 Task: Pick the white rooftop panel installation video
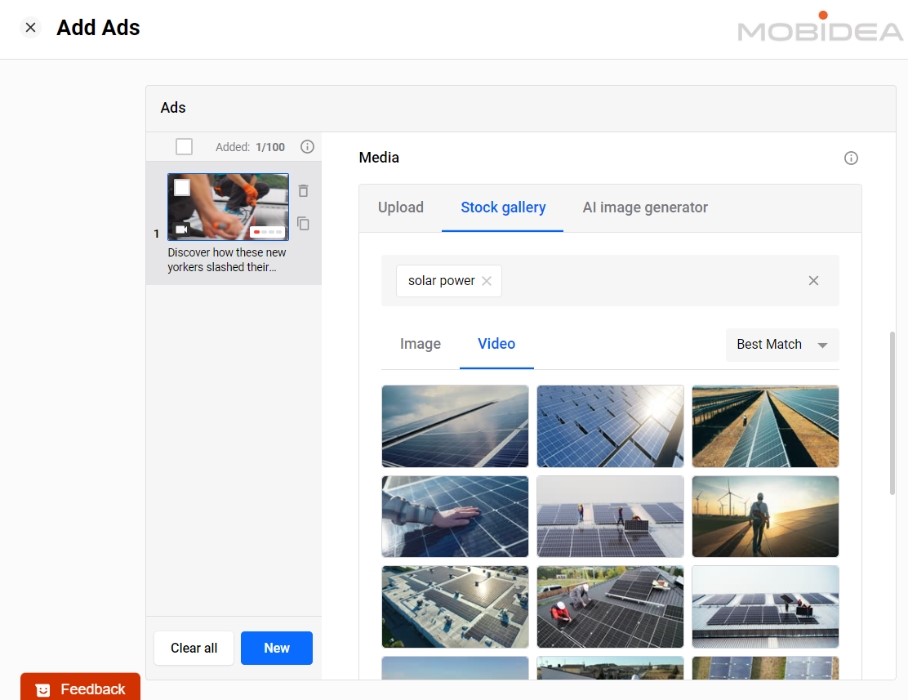pyautogui.click(x=765, y=607)
